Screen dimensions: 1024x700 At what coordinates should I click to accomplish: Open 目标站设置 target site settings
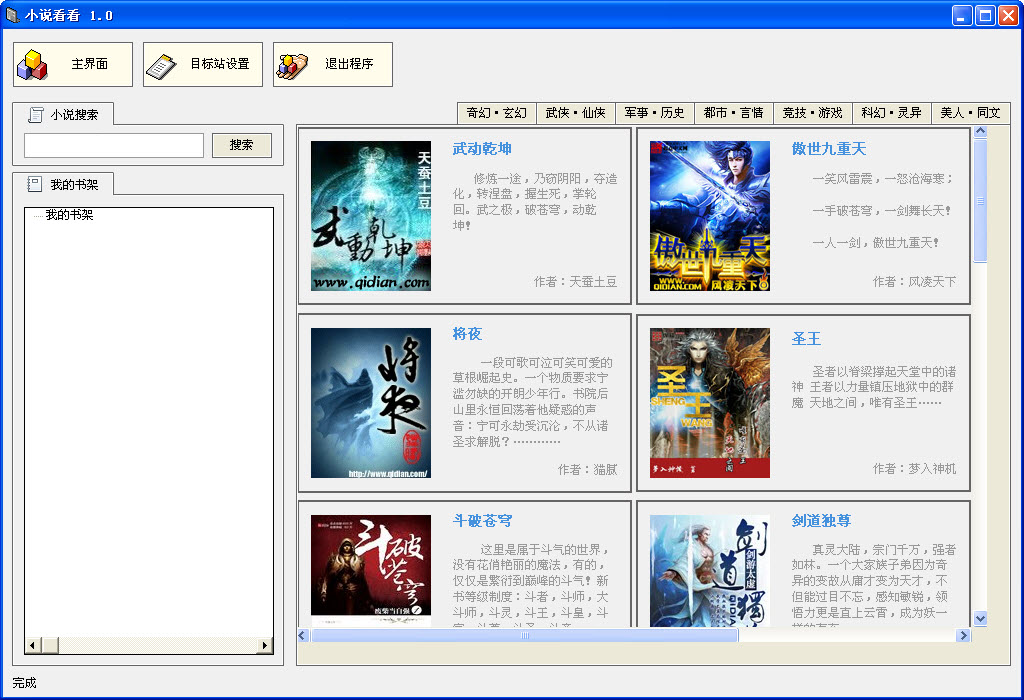[x=203, y=64]
